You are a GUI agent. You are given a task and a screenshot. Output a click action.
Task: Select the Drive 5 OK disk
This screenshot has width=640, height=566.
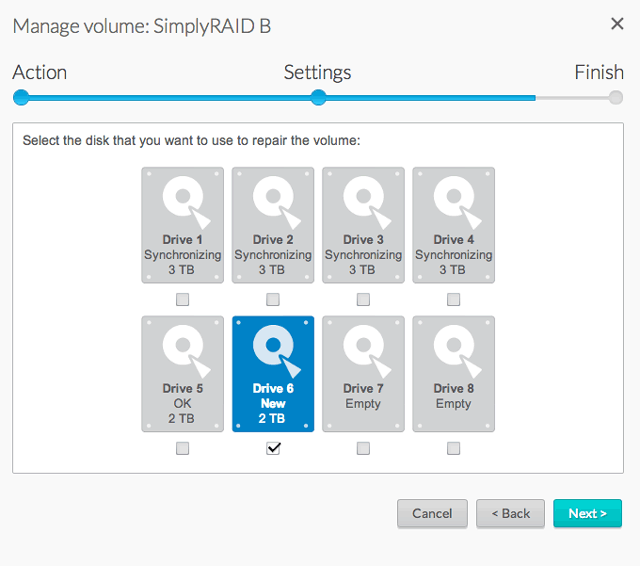click(x=182, y=373)
